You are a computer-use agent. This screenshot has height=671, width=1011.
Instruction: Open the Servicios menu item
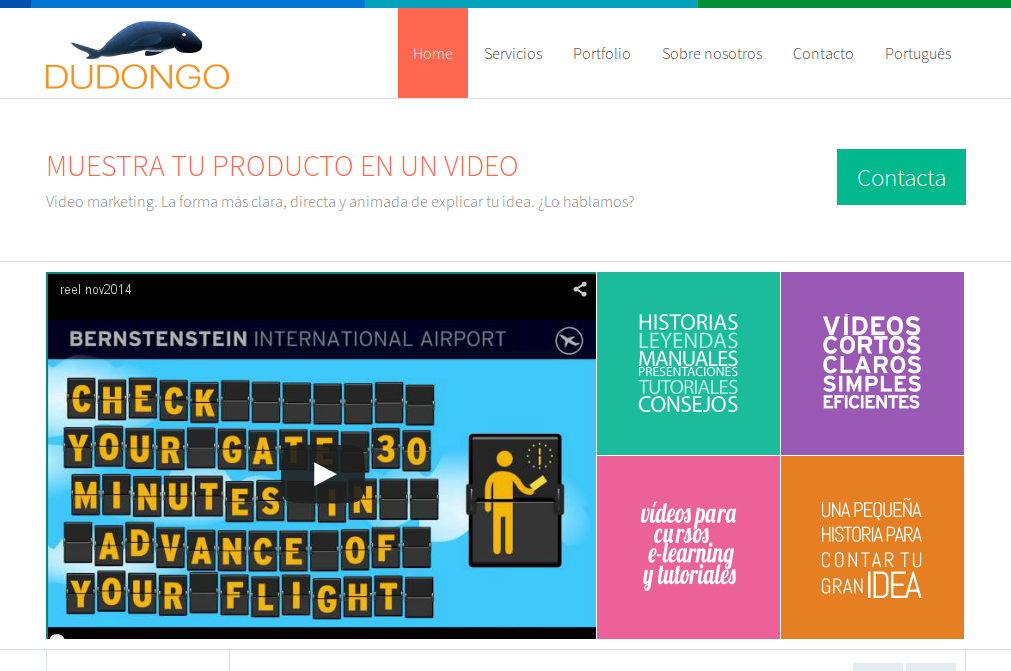pyautogui.click(x=513, y=53)
